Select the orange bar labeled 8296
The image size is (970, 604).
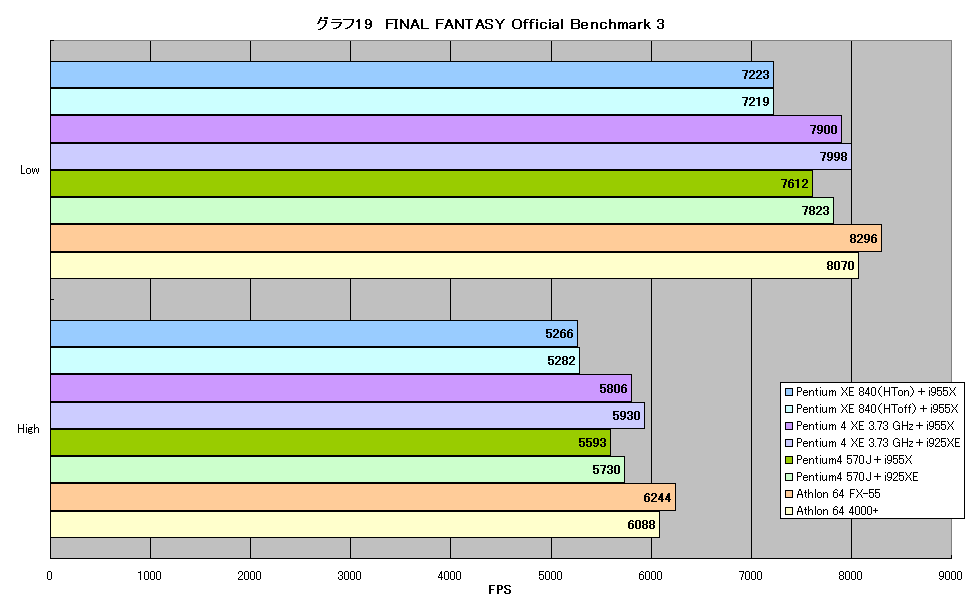(x=466, y=238)
